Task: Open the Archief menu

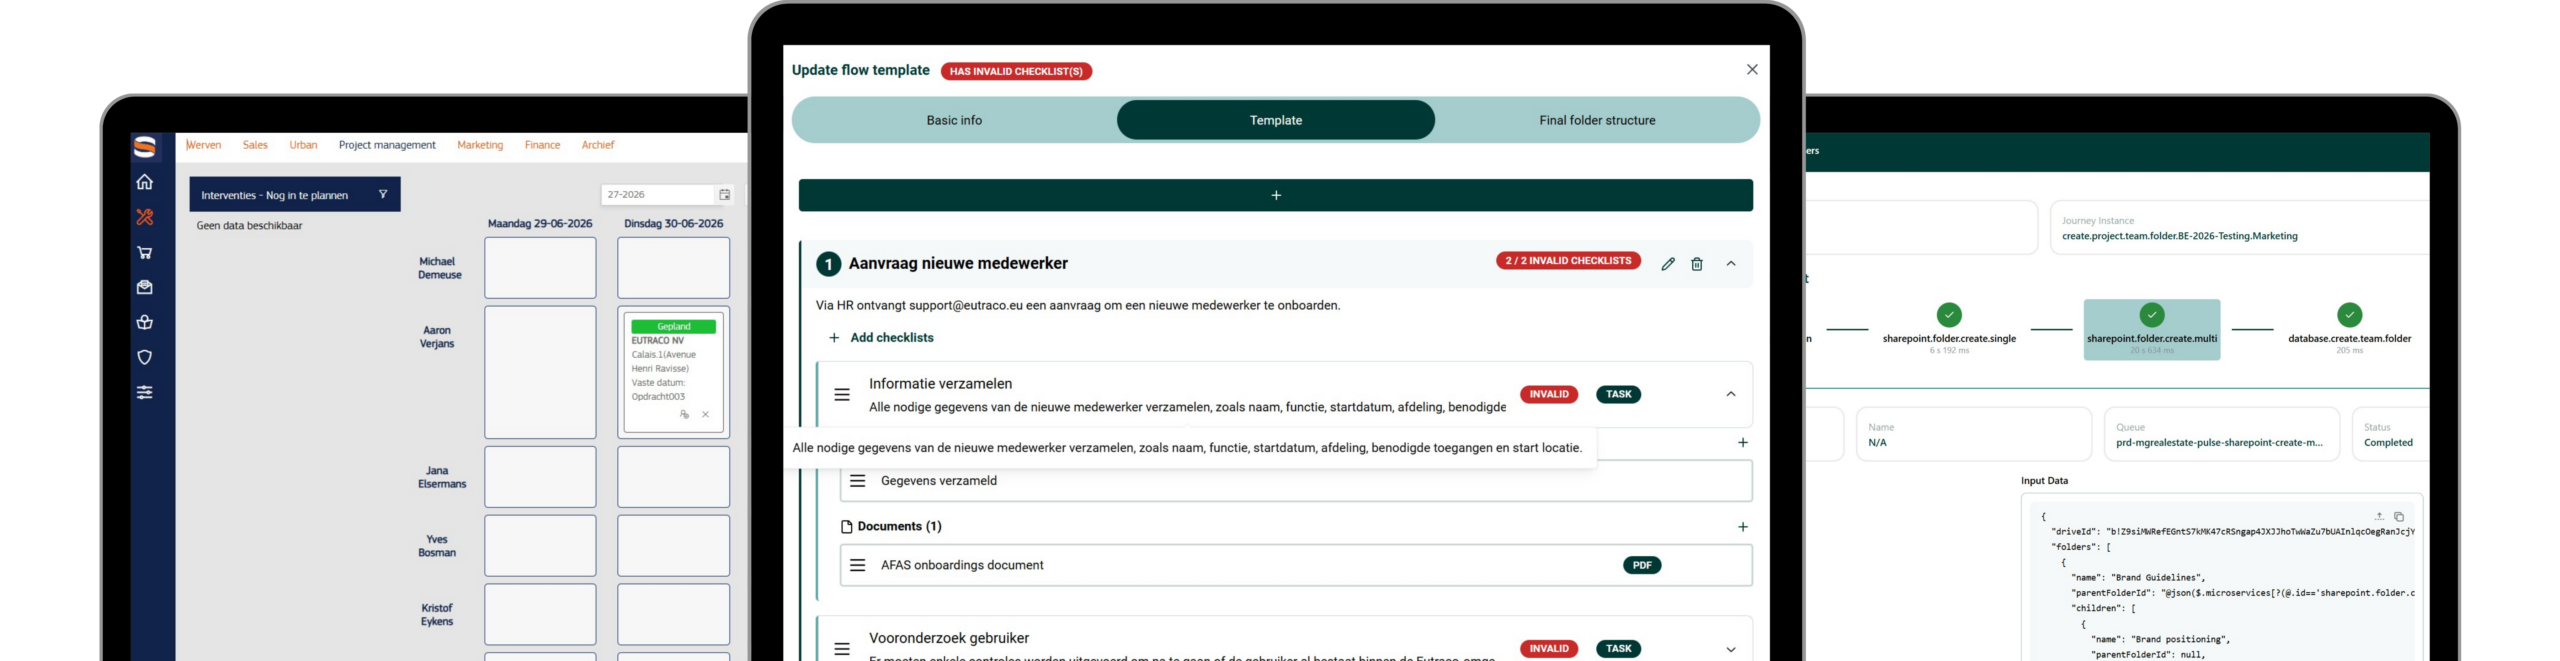Action: (598, 145)
